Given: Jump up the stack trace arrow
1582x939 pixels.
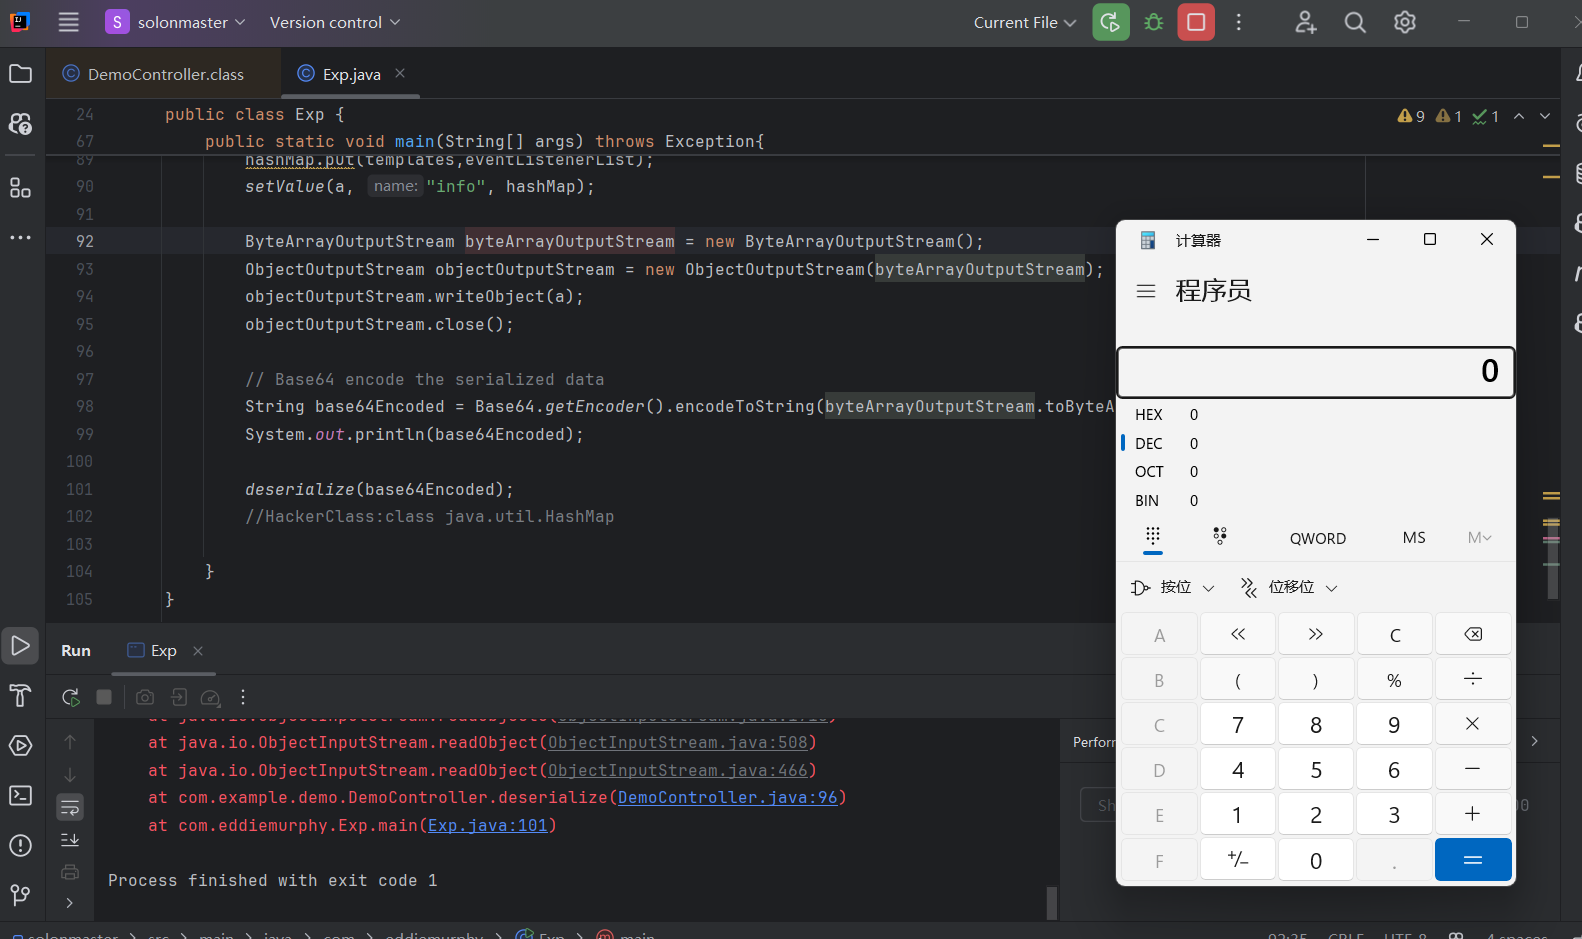Looking at the screenshot, I should [x=70, y=742].
